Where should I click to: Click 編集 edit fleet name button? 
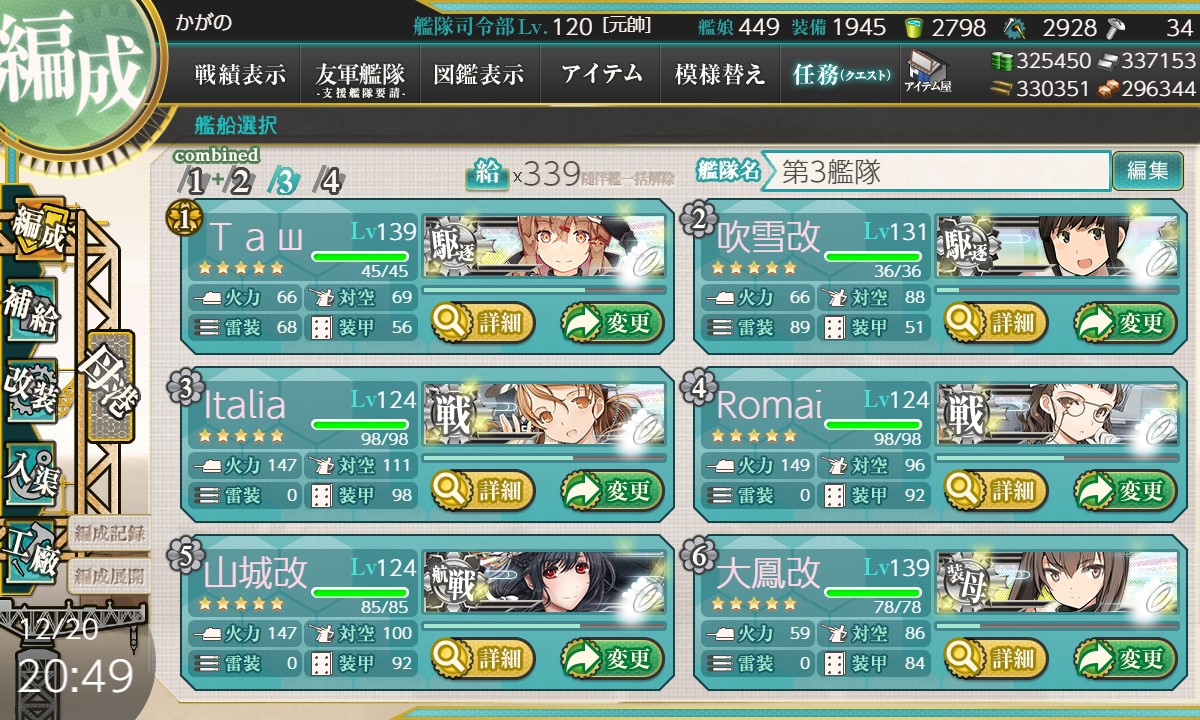click(1147, 171)
